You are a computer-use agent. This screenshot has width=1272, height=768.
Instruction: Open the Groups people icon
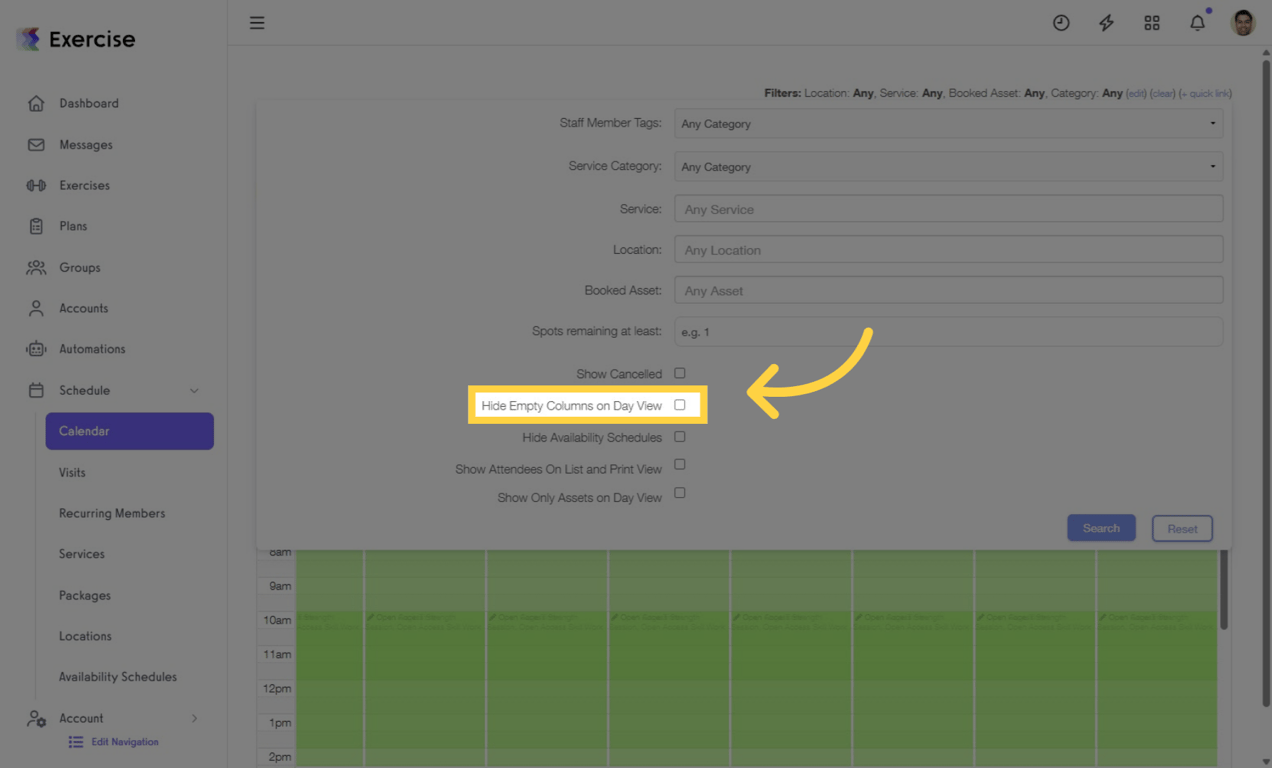pyautogui.click(x=35, y=267)
